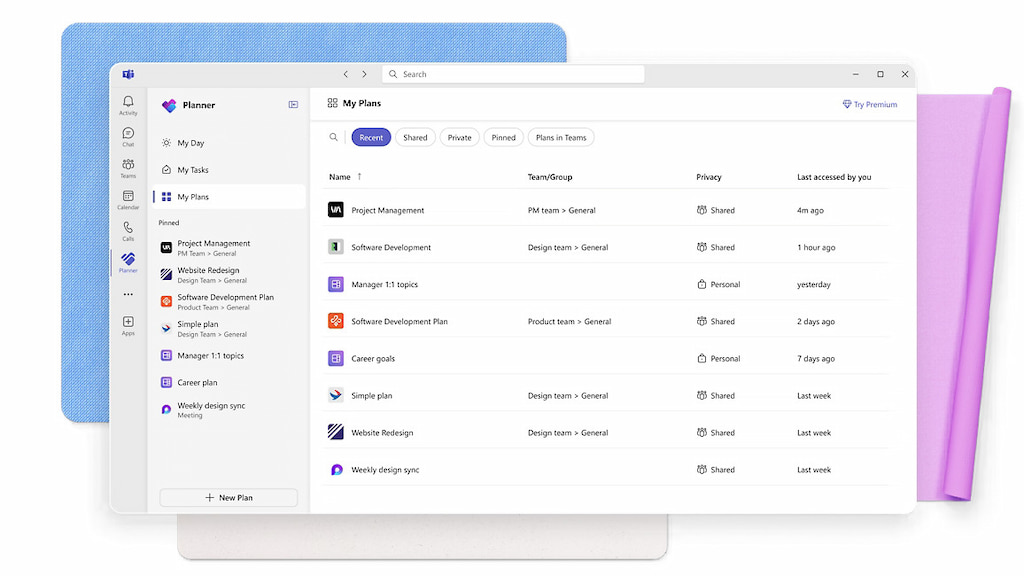The image size is (1024, 576).
Task: Toggle the Name column sort arrow
Action: pos(358,176)
